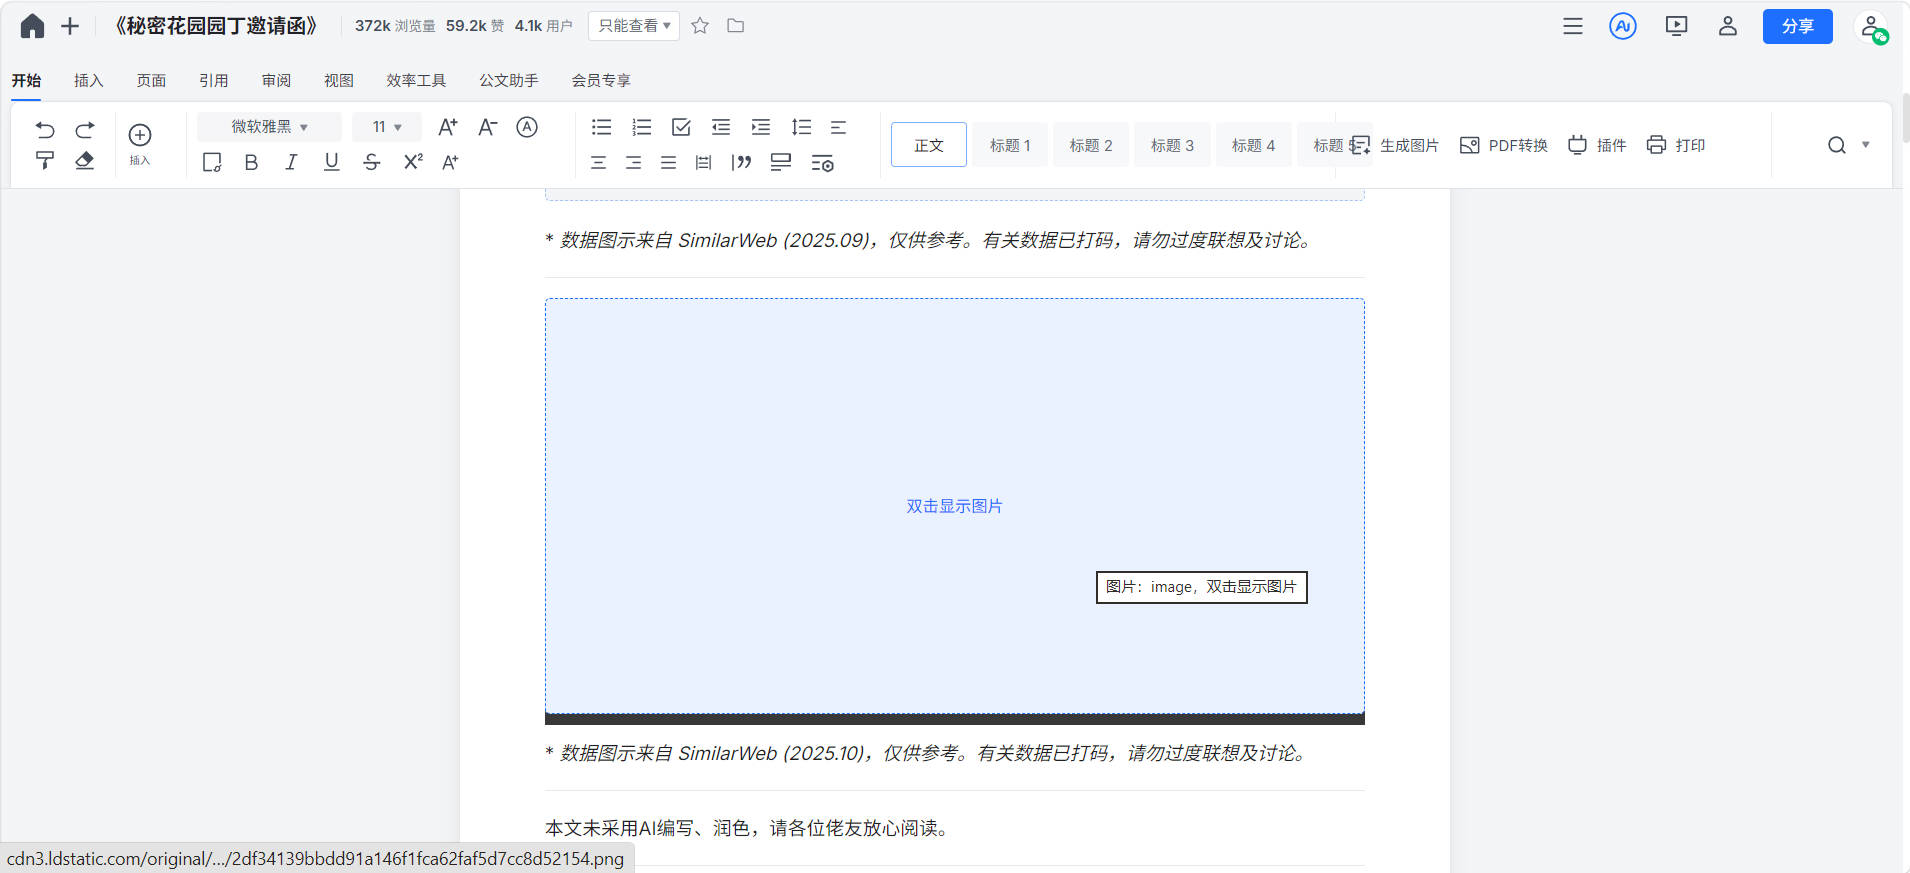The image size is (1910, 873).
Task: Click the 双击显示图片 image placeholder
Action: [954, 506]
